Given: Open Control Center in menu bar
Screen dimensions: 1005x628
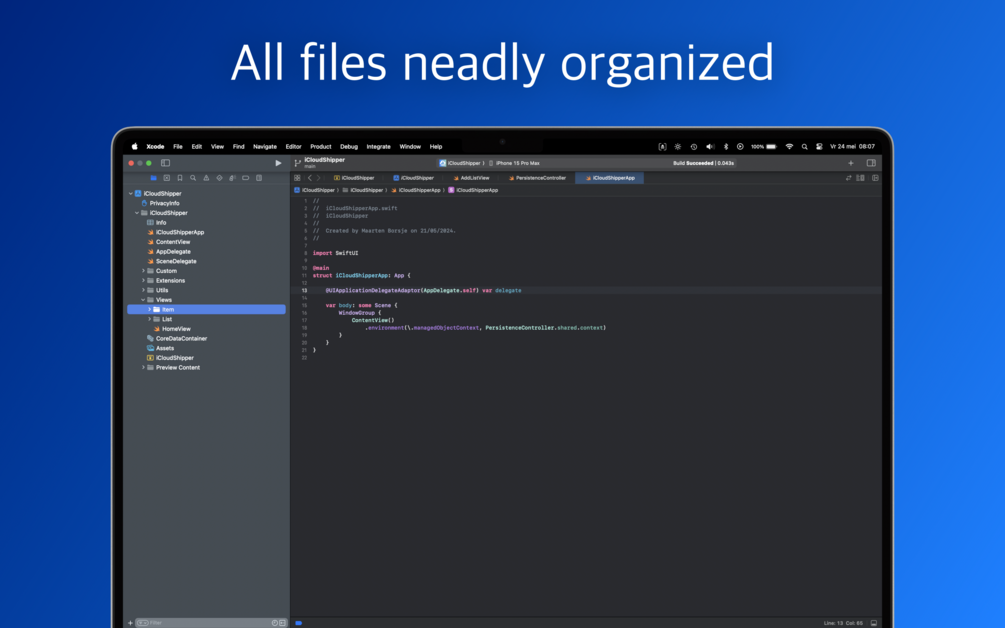Looking at the screenshot, I should pyautogui.click(x=819, y=147).
